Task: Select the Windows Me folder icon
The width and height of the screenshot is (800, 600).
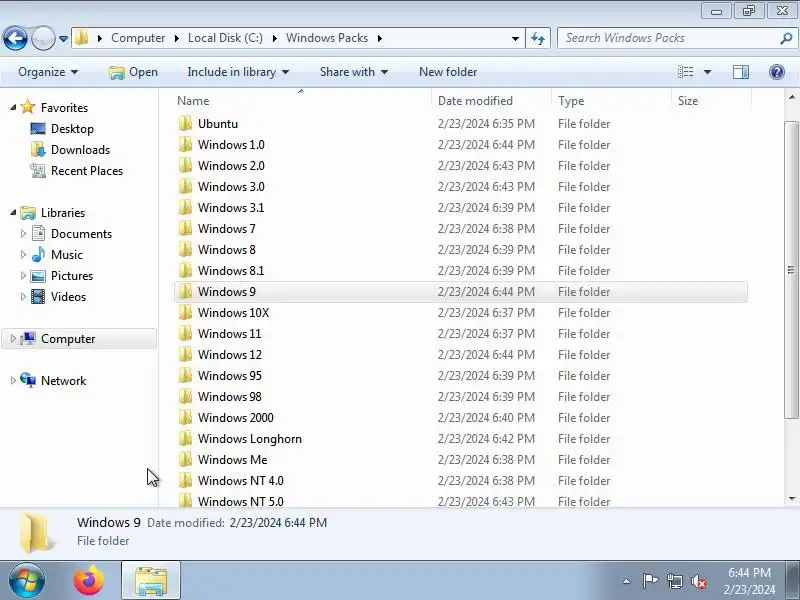Action: coord(186,460)
